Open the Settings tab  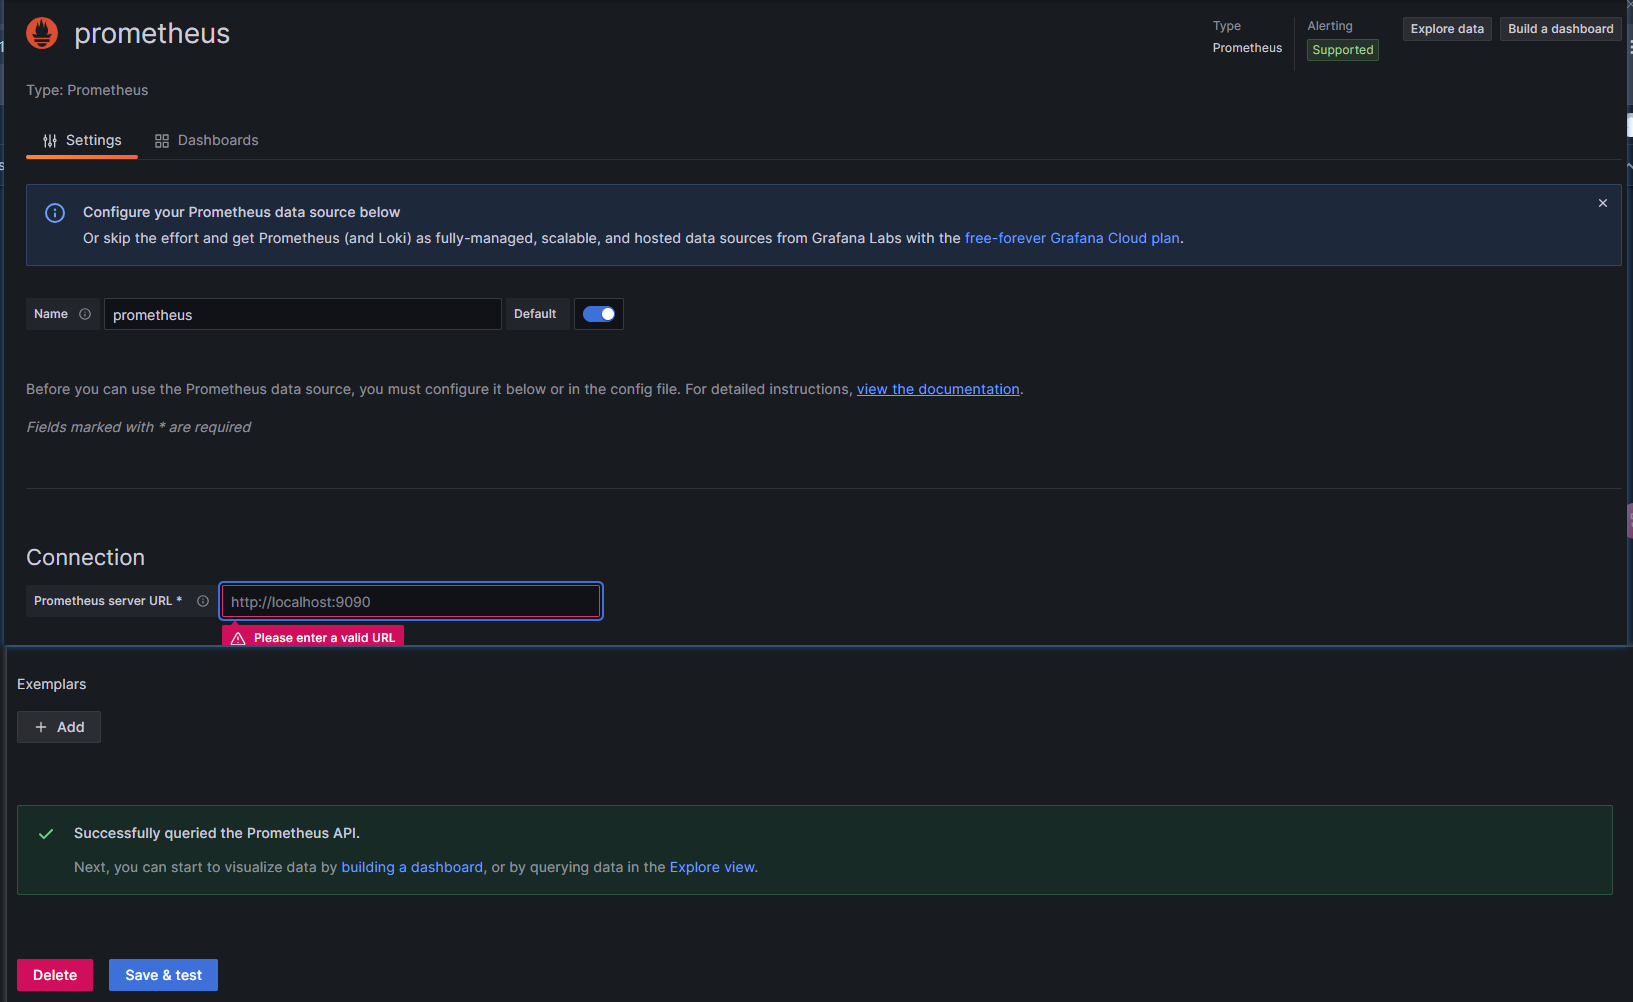coord(82,140)
